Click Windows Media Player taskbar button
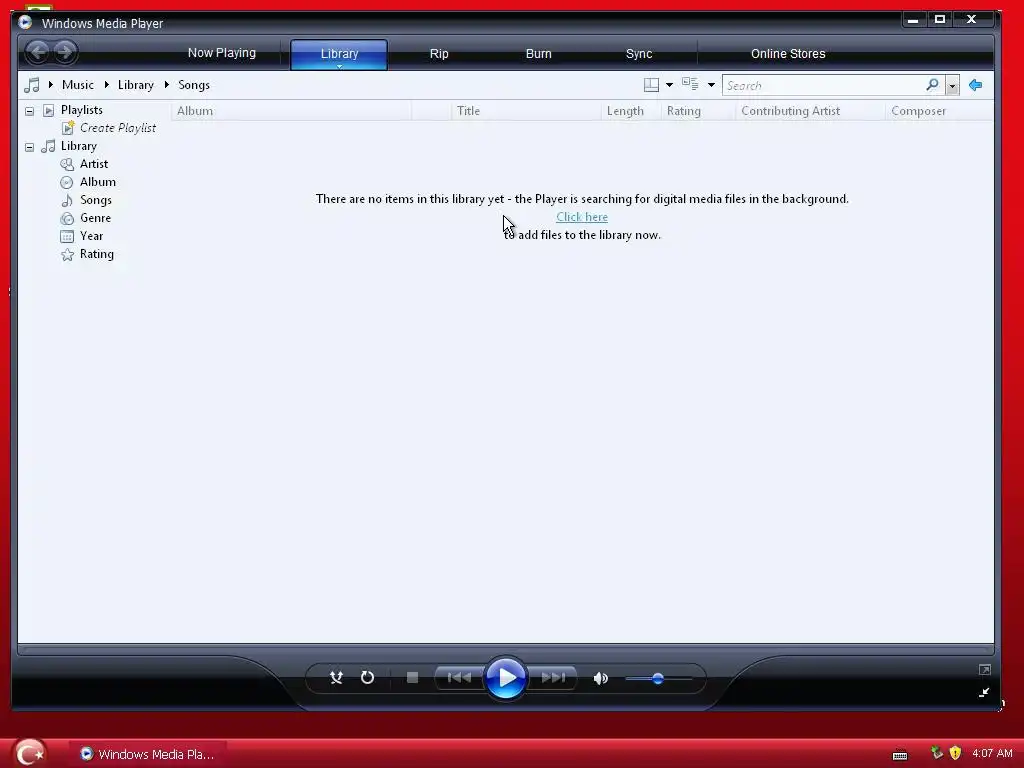 point(148,754)
